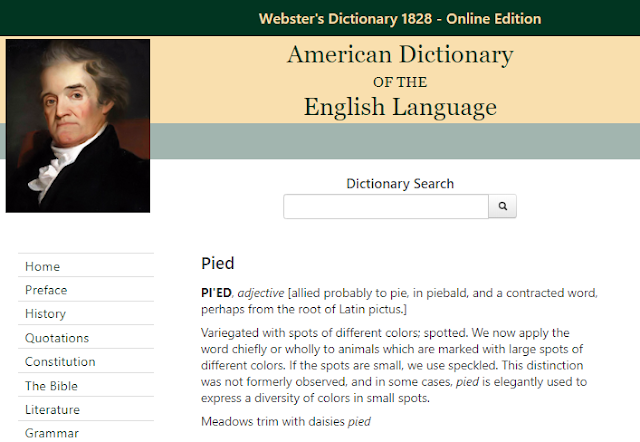The width and height of the screenshot is (640, 442).
Task: Click the Dictionary Search label
Action: (x=400, y=184)
